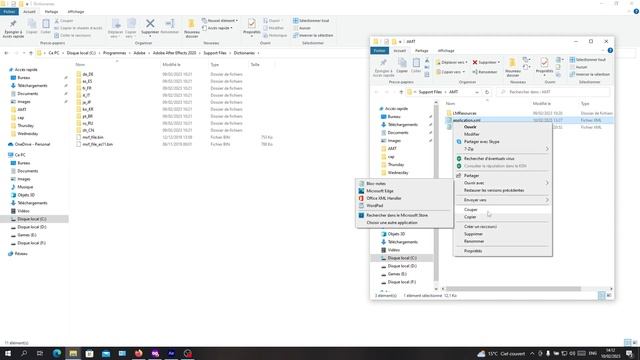Open Déplacer vers dropdown in AMT ribbon

pos(452,62)
